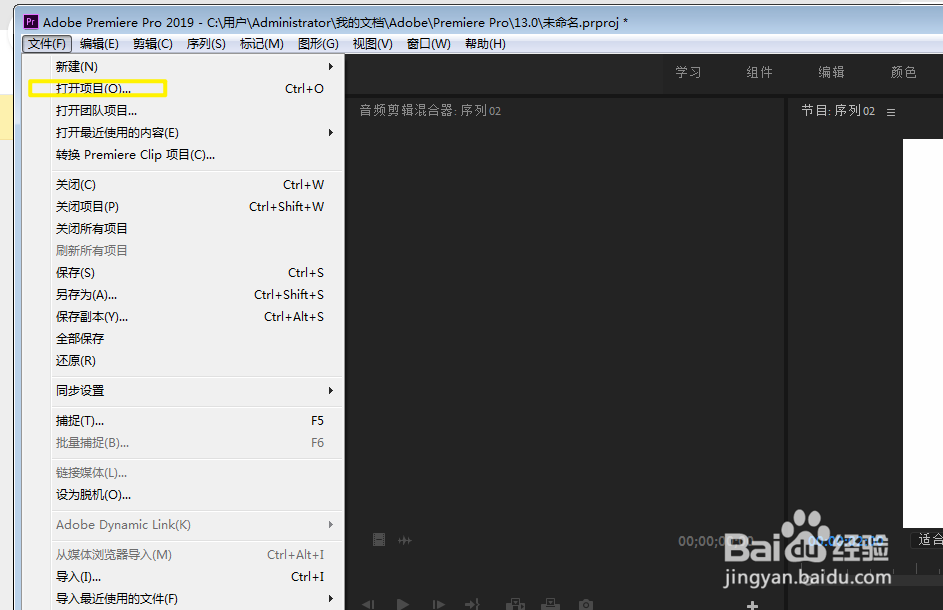Choose 关闭项目(P) entry
Screen dimensions: 943x610
(183, 206)
